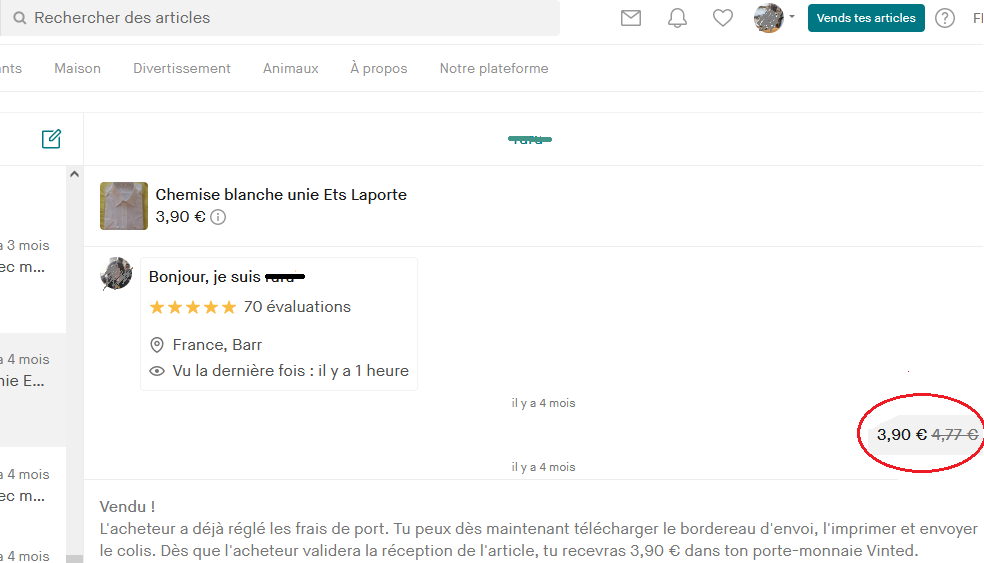The height and width of the screenshot is (563, 984).
Task: Click the search magnifier icon
Action: coord(20,18)
